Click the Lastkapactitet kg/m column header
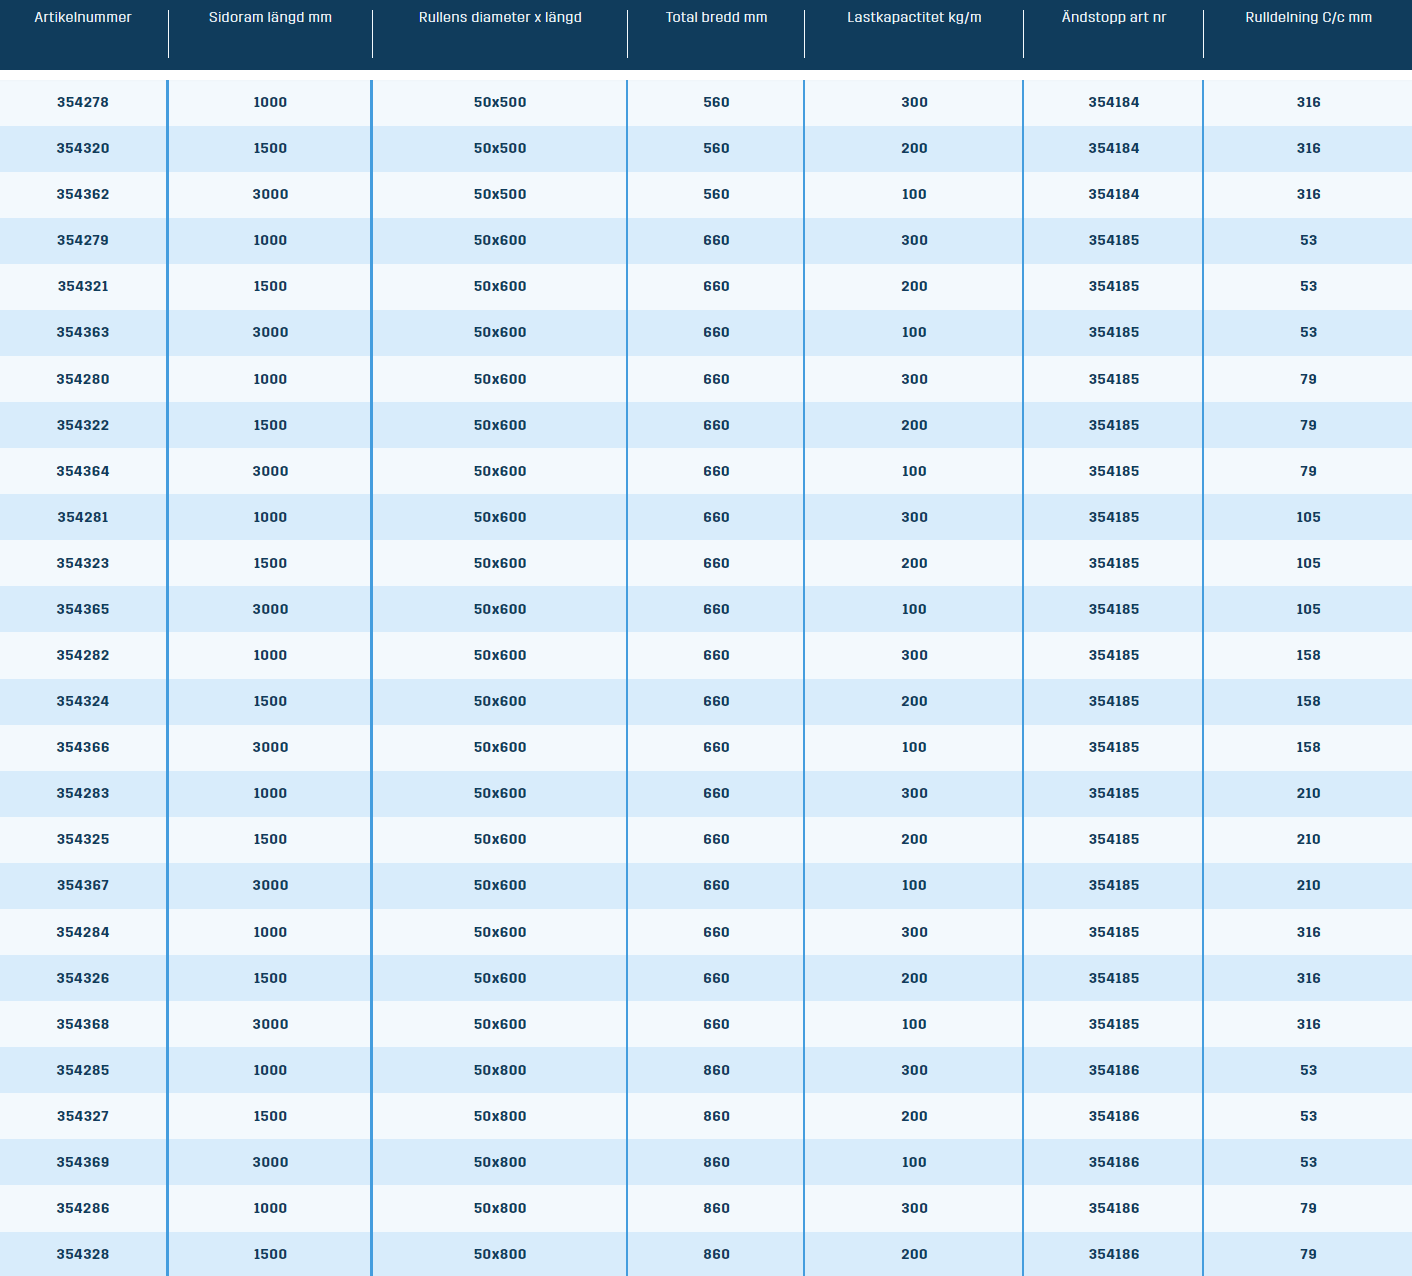The height and width of the screenshot is (1276, 1412). tap(914, 17)
